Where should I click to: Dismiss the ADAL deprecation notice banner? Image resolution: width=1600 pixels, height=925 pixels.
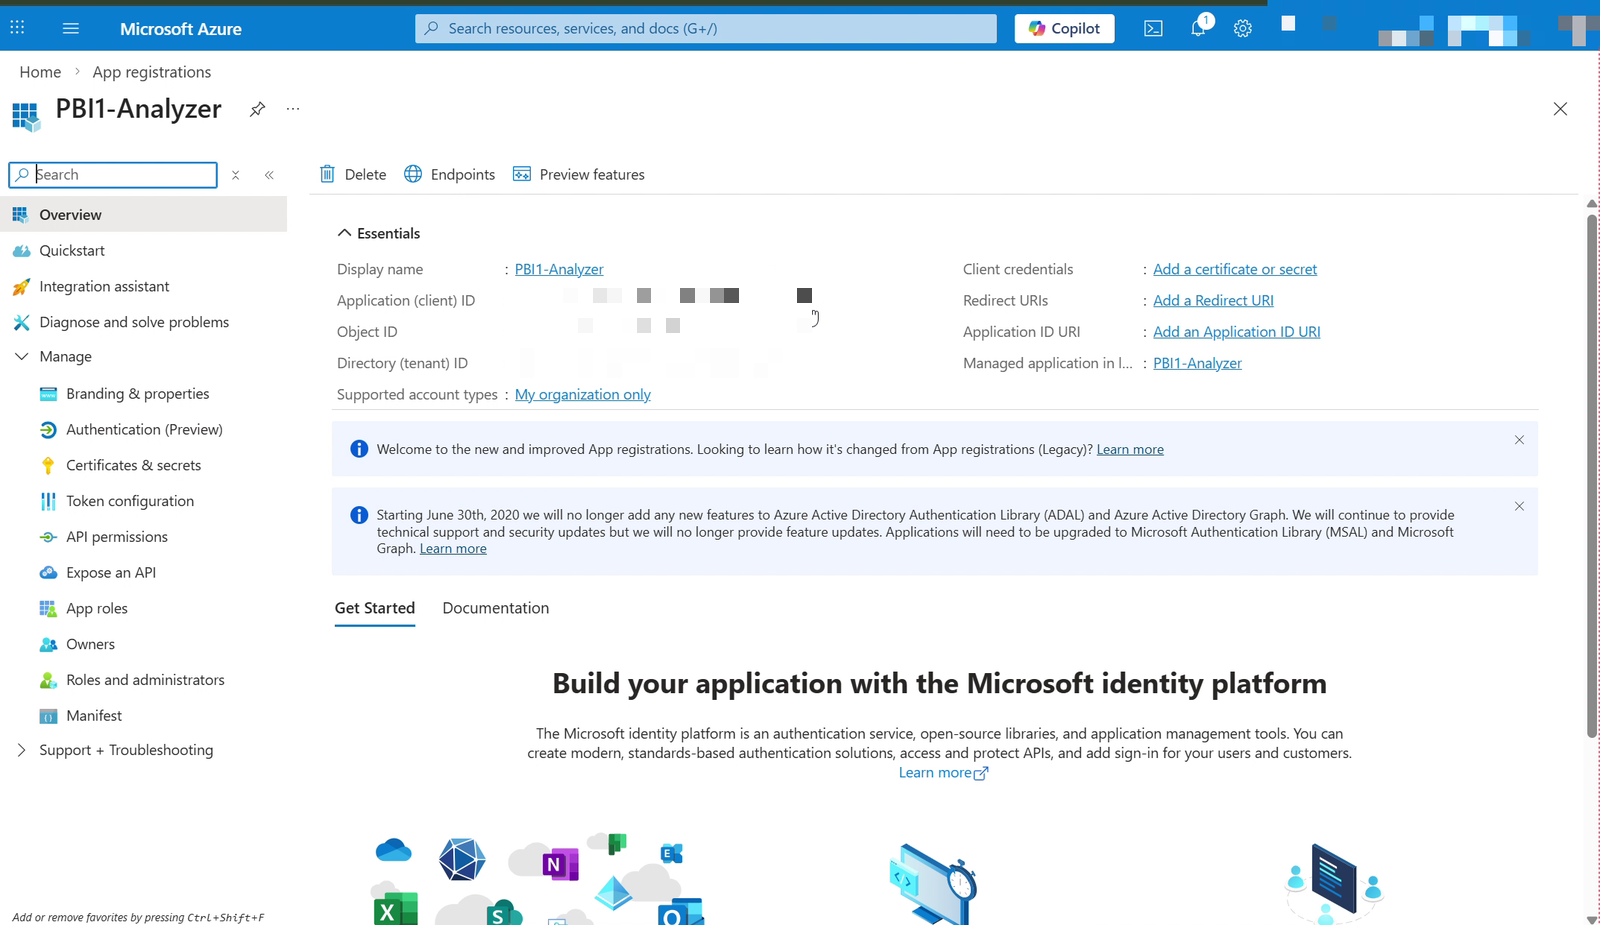coord(1519,507)
